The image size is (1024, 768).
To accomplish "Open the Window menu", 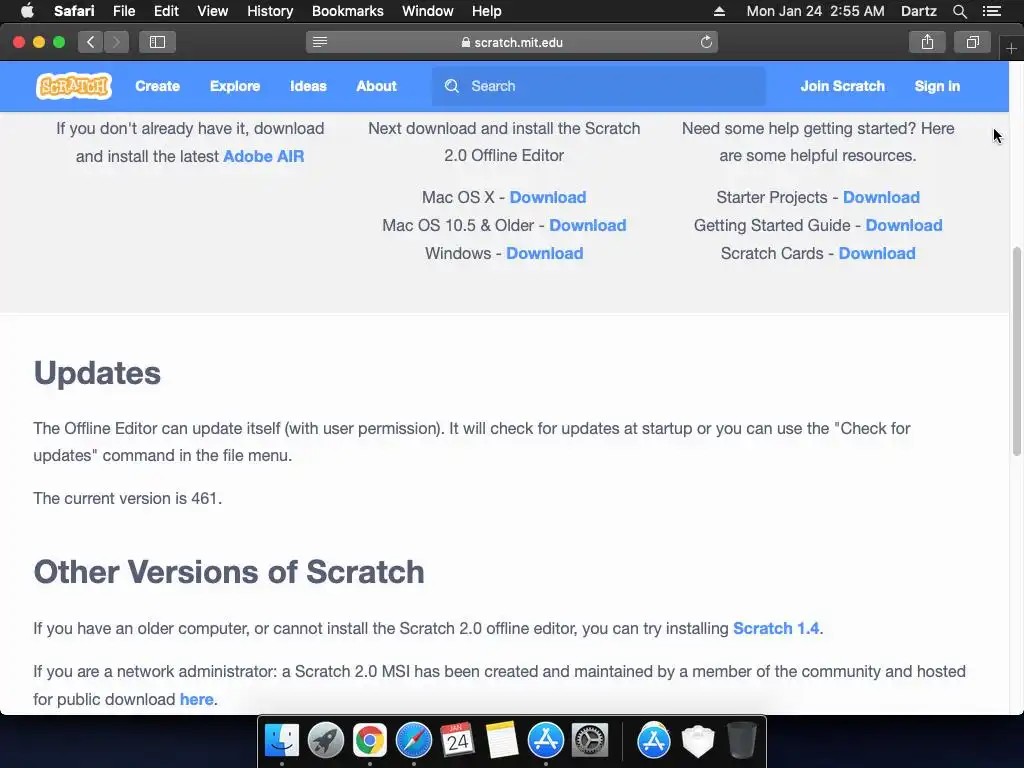I will click(428, 11).
